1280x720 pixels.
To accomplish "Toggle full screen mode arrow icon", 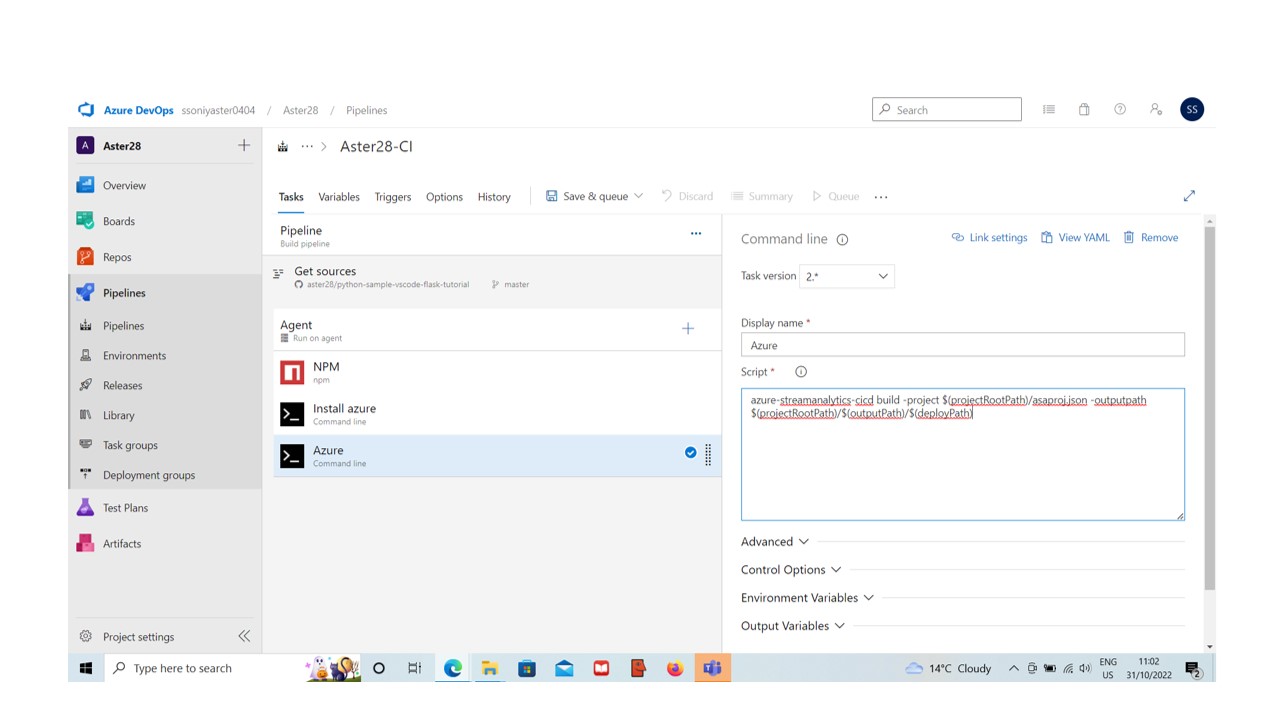I will [x=1189, y=196].
